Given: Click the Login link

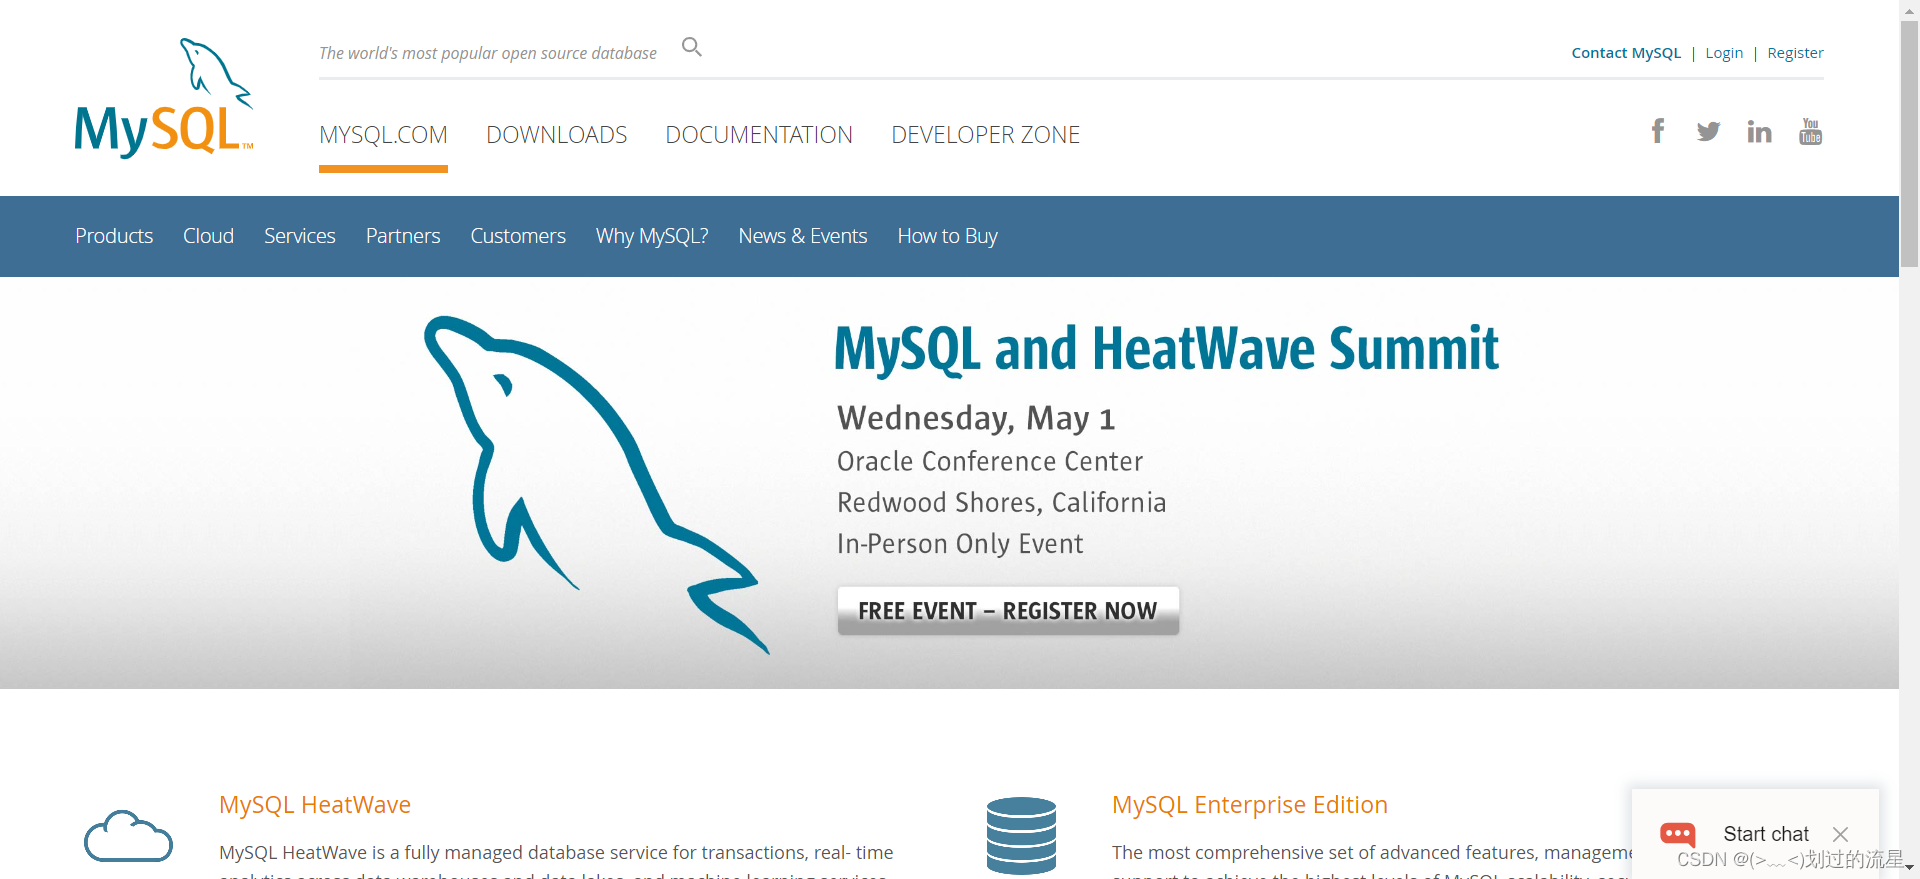Looking at the screenshot, I should click(1724, 53).
